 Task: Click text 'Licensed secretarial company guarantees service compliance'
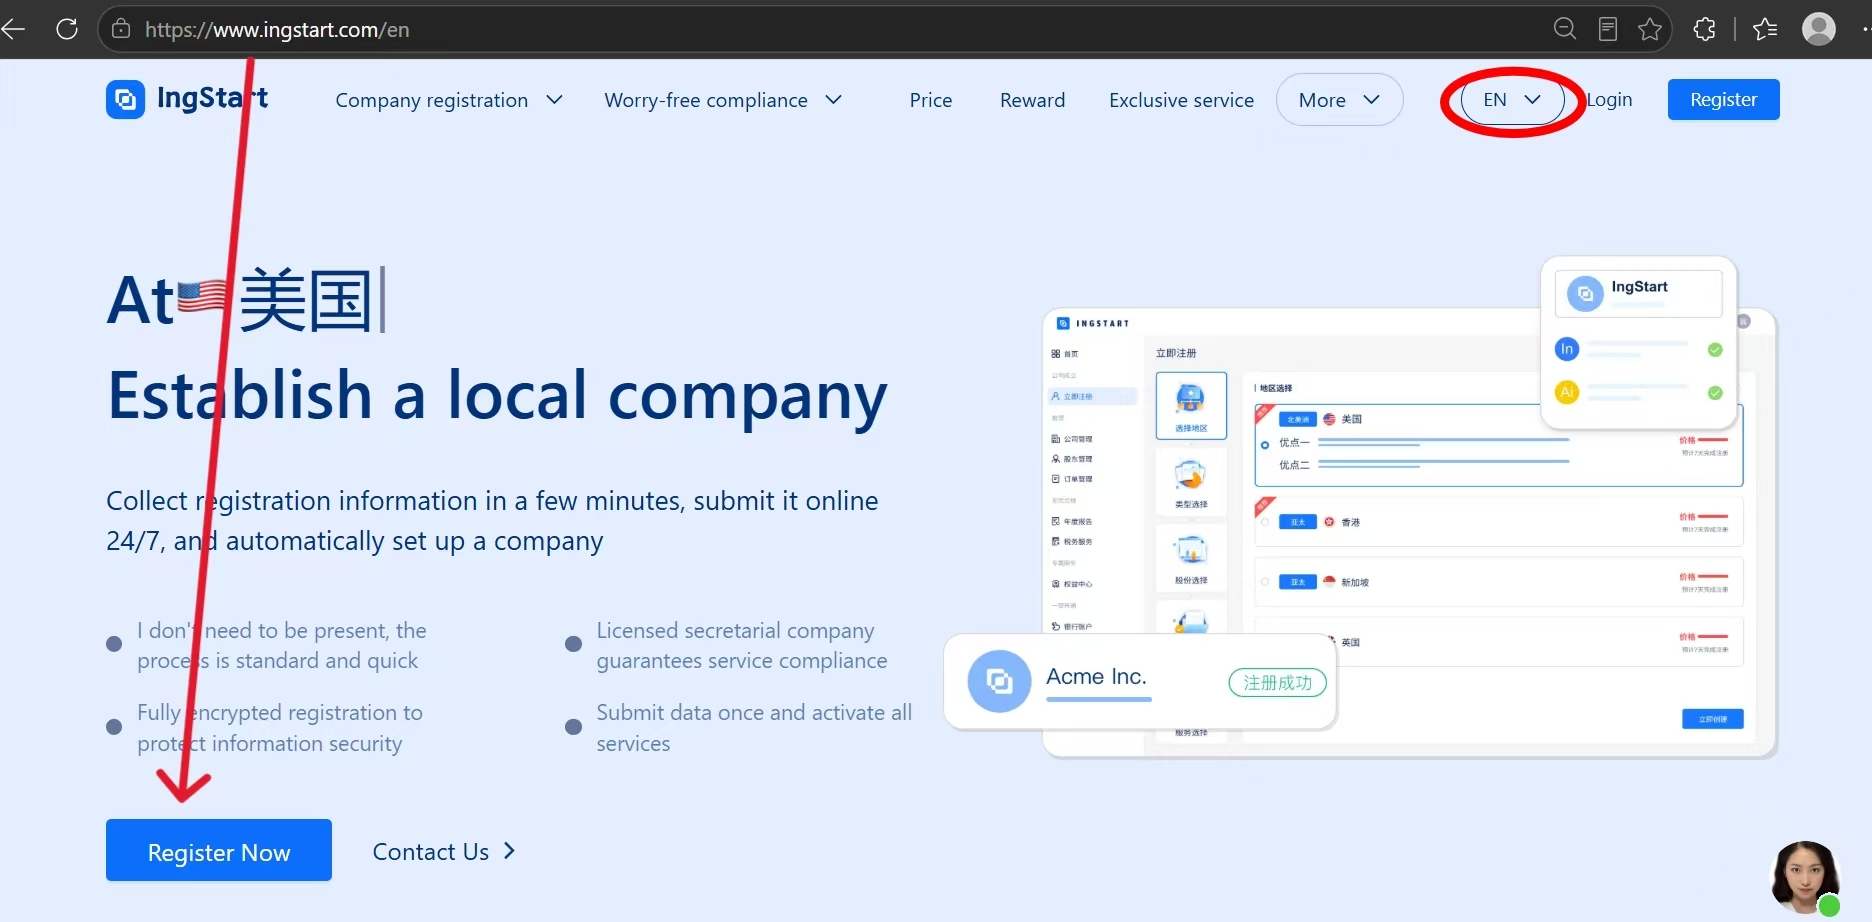[x=742, y=646]
